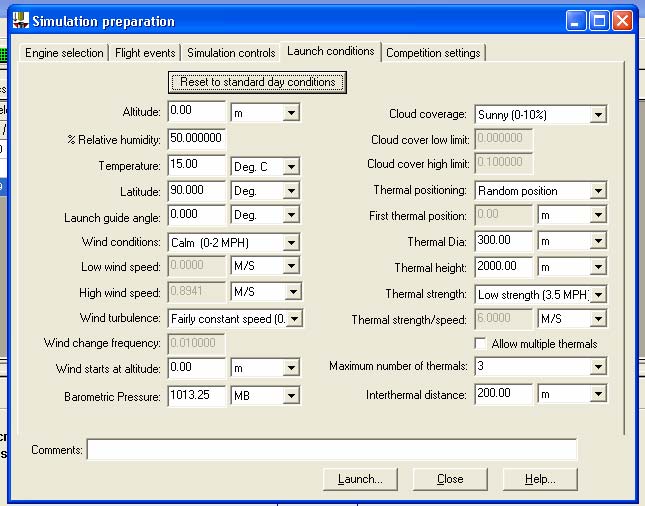The height and width of the screenshot is (506, 645).
Task: Click into the Comments text field
Action: tap(331, 450)
